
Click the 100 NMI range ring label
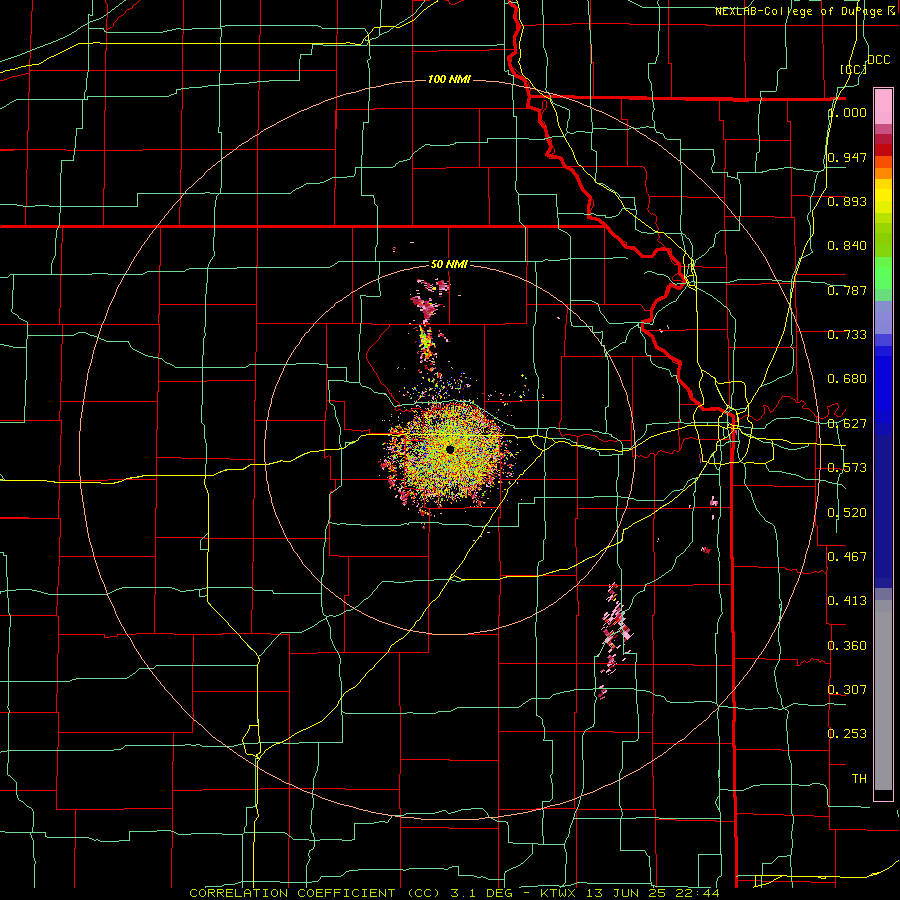click(449, 79)
